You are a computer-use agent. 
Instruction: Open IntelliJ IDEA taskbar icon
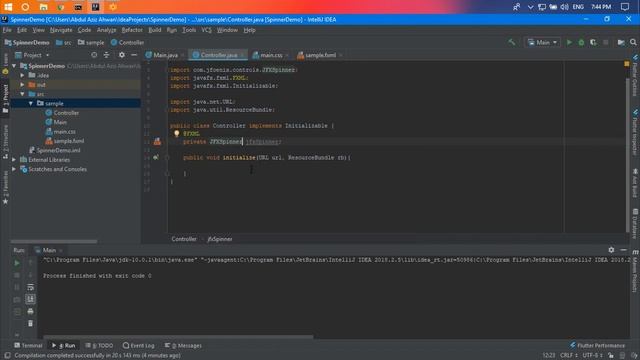96,7
